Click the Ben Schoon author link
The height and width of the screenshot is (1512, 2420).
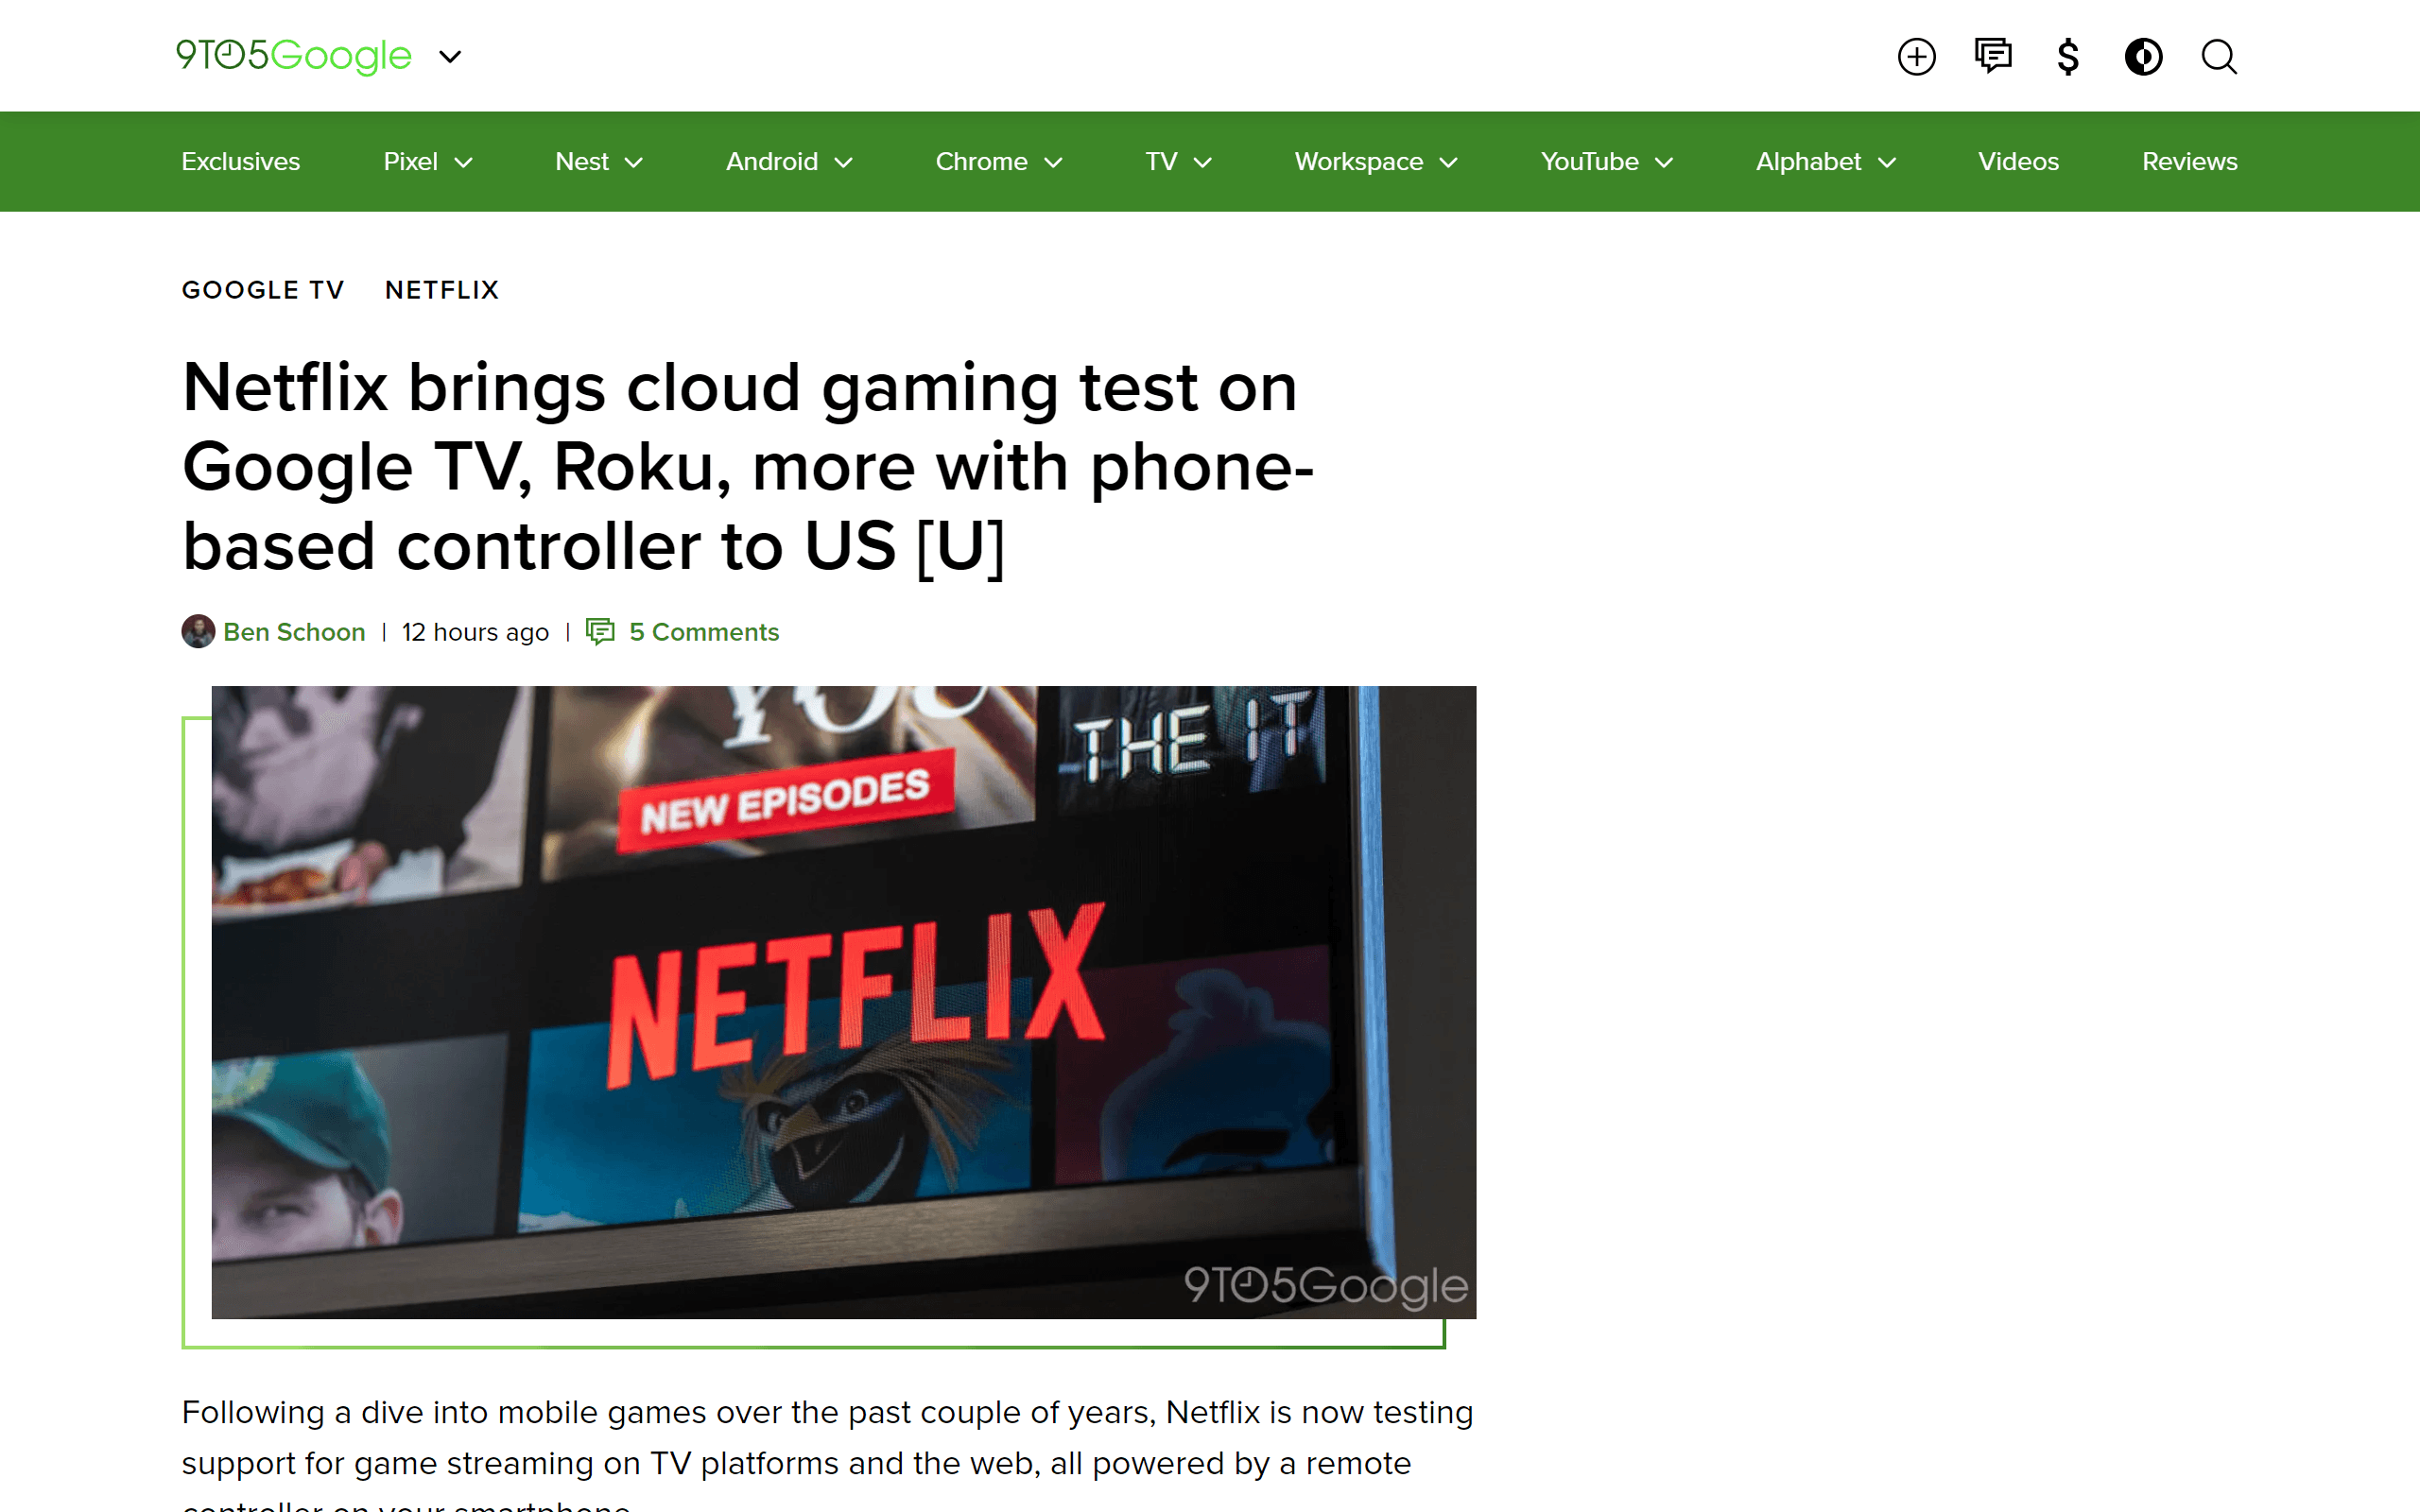tap(294, 632)
